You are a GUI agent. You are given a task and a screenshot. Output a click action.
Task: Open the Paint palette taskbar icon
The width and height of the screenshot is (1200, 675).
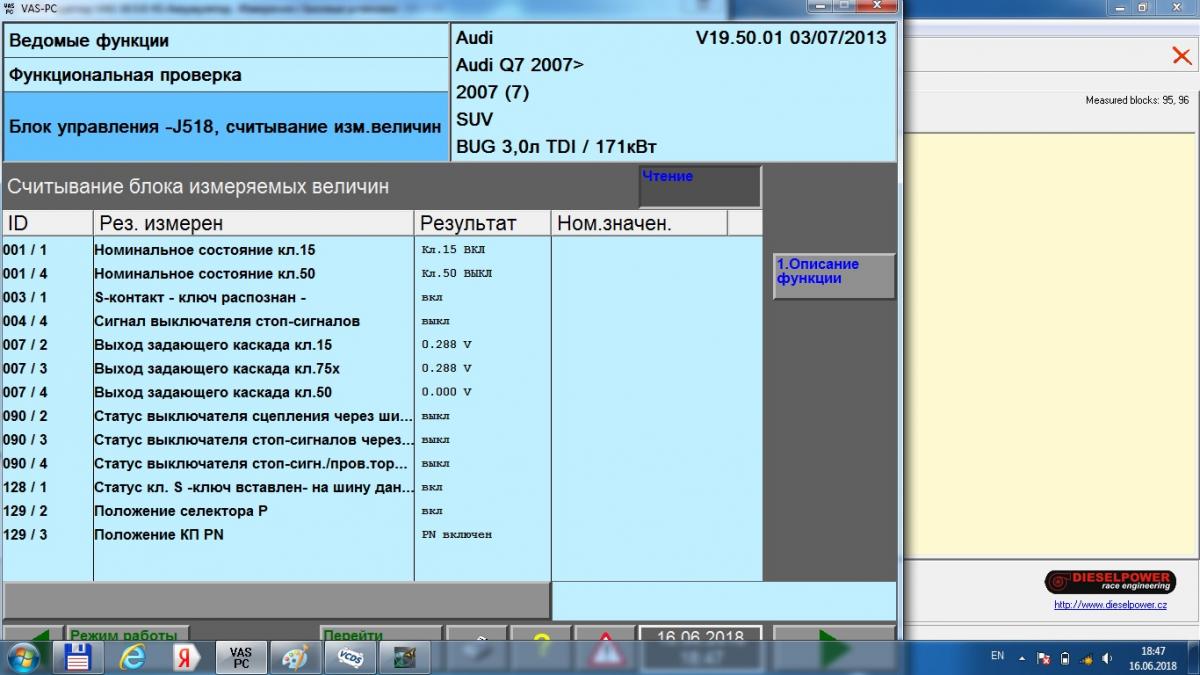pyautogui.click(x=295, y=657)
